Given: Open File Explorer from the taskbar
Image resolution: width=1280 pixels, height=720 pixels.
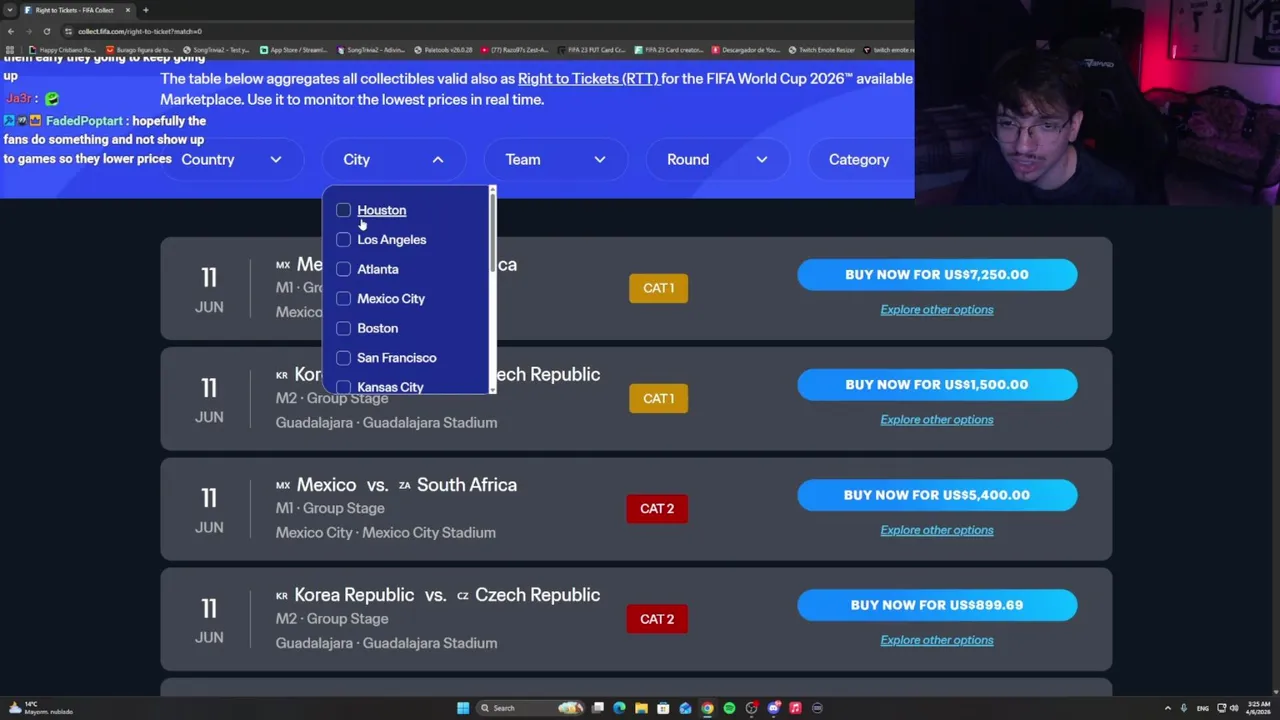Looking at the screenshot, I should pyautogui.click(x=641, y=708).
